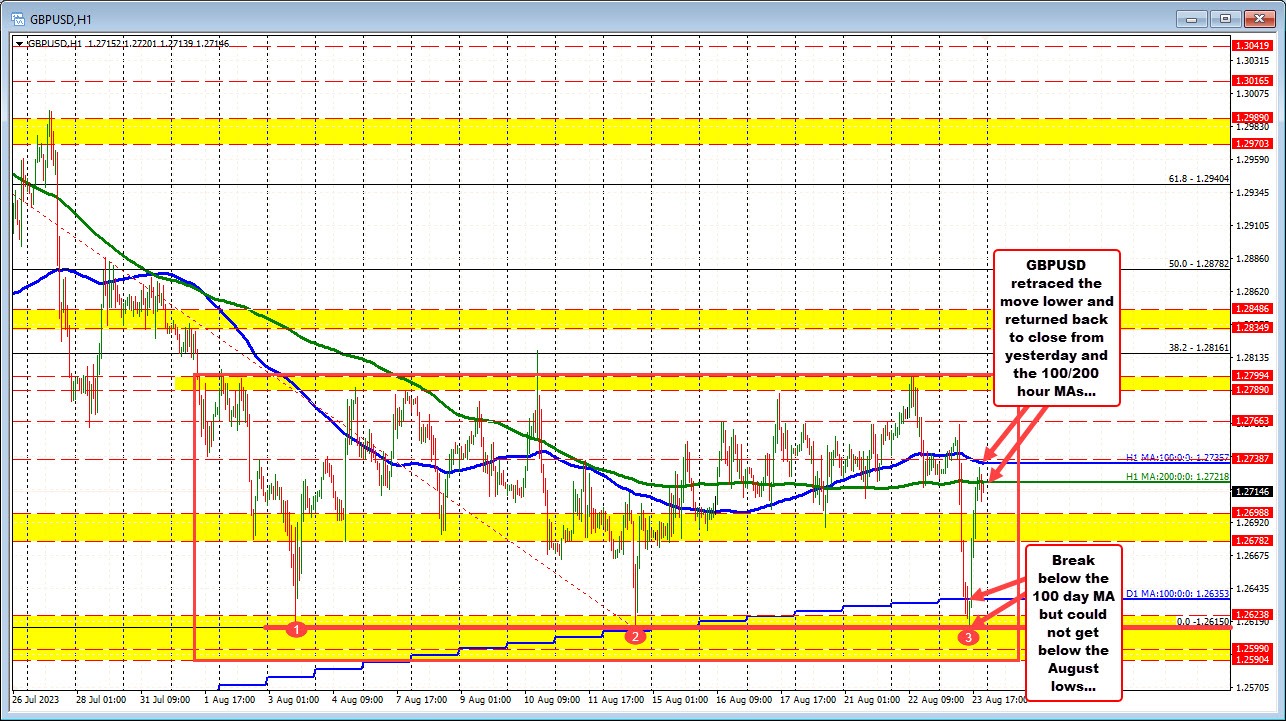This screenshot has height=721, width=1286.
Task: Click the red 1.29890 resistance price label
Action: (1253, 117)
